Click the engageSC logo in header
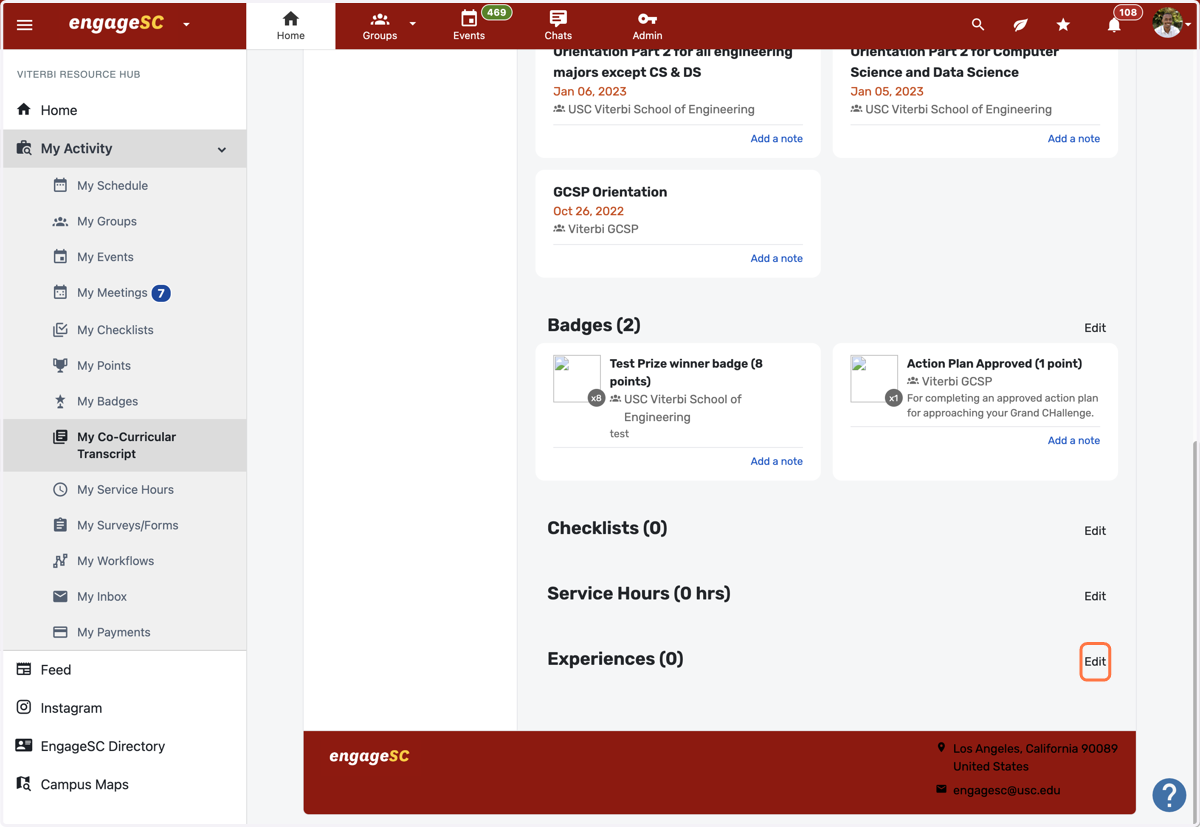The width and height of the screenshot is (1200, 827). tap(116, 24)
